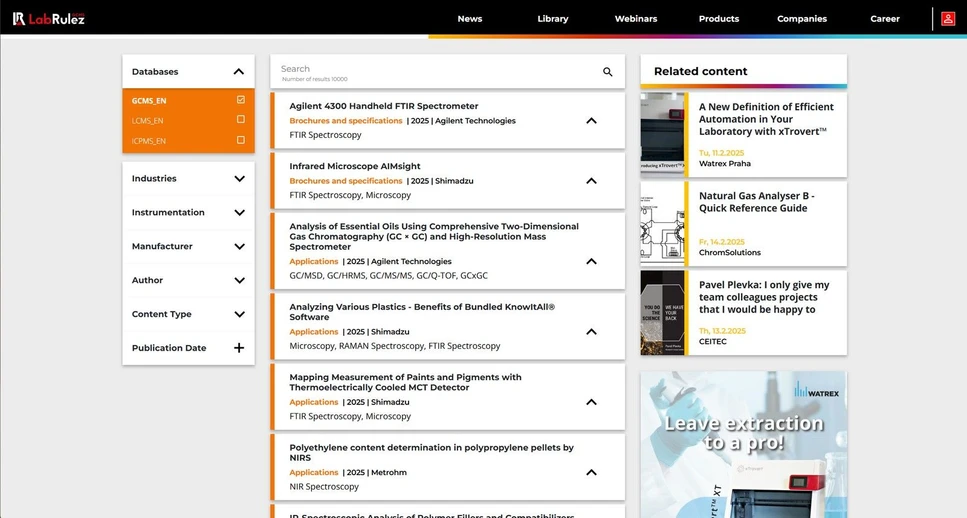Click 'ChromSolutions' source text
967x518 pixels.
pyautogui.click(x=730, y=252)
